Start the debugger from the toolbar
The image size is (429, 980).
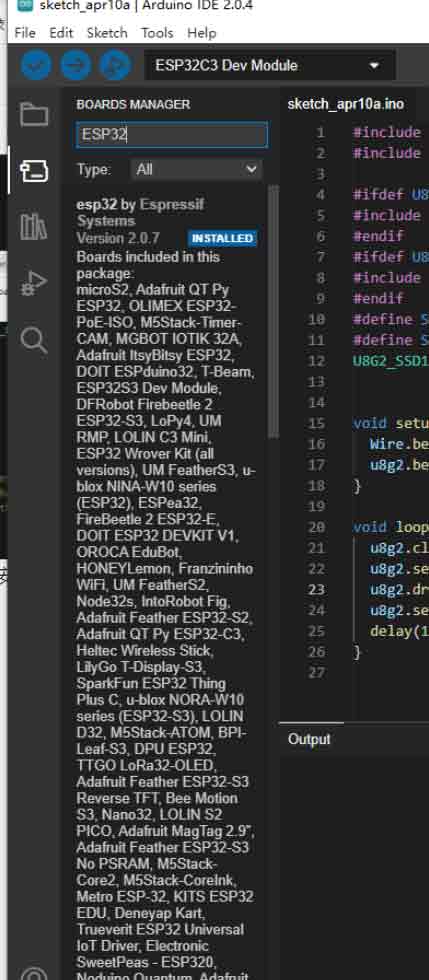tap(115, 65)
